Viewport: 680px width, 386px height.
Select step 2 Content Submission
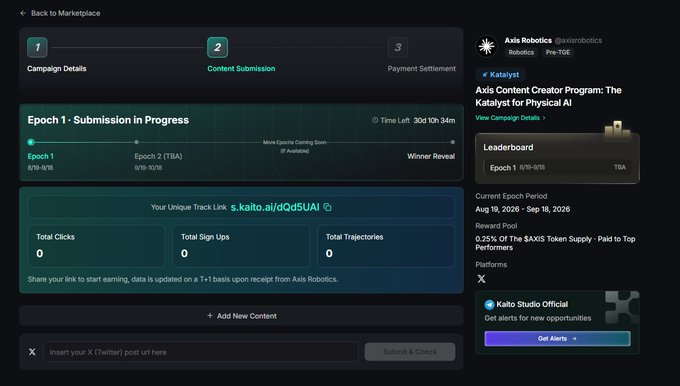(217, 47)
